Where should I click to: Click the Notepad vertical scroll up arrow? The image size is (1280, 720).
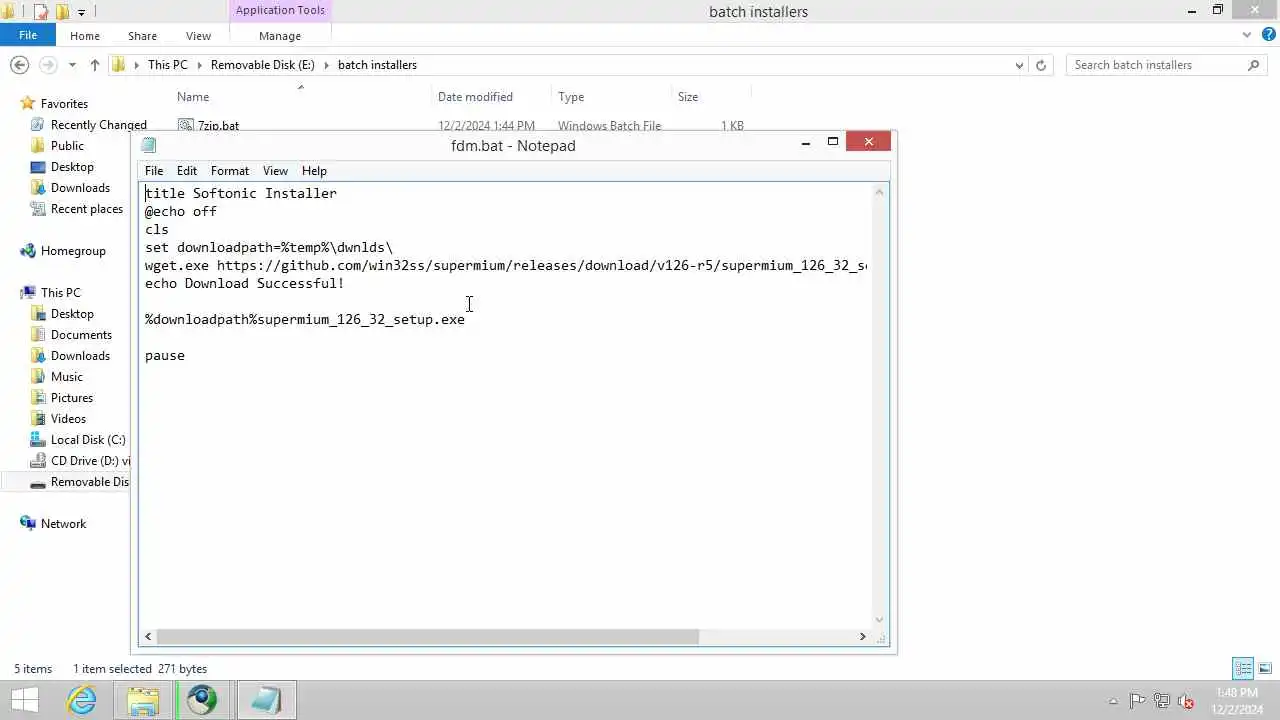click(880, 191)
